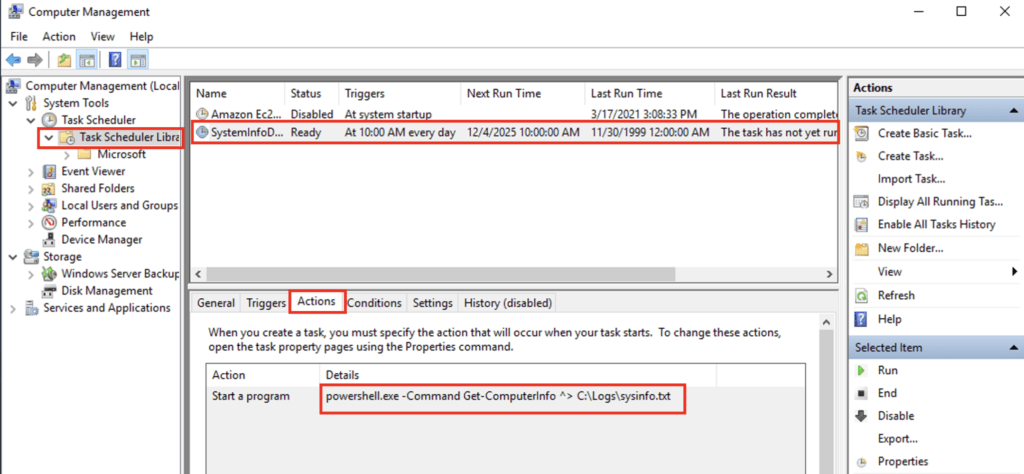Switch to the Triggers tab
This screenshot has width=1024, height=474.
tap(266, 303)
